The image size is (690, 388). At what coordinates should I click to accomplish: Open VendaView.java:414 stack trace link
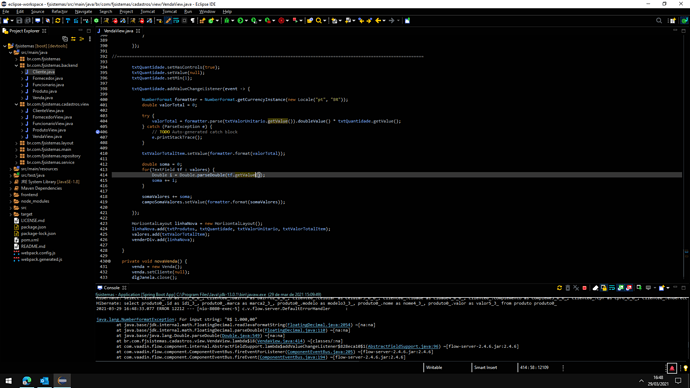280,341
